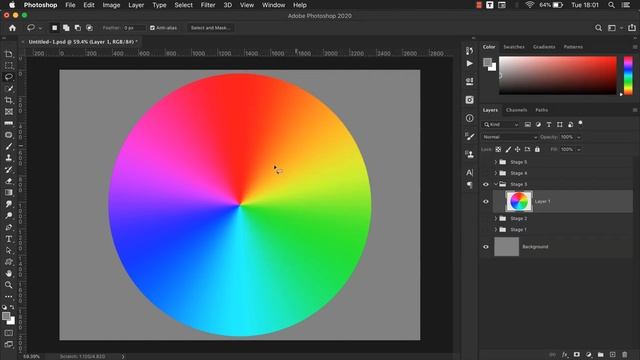The height and width of the screenshot is (360, 640).
Task: Create a new group folder icon
Action: tap(600, 355)
